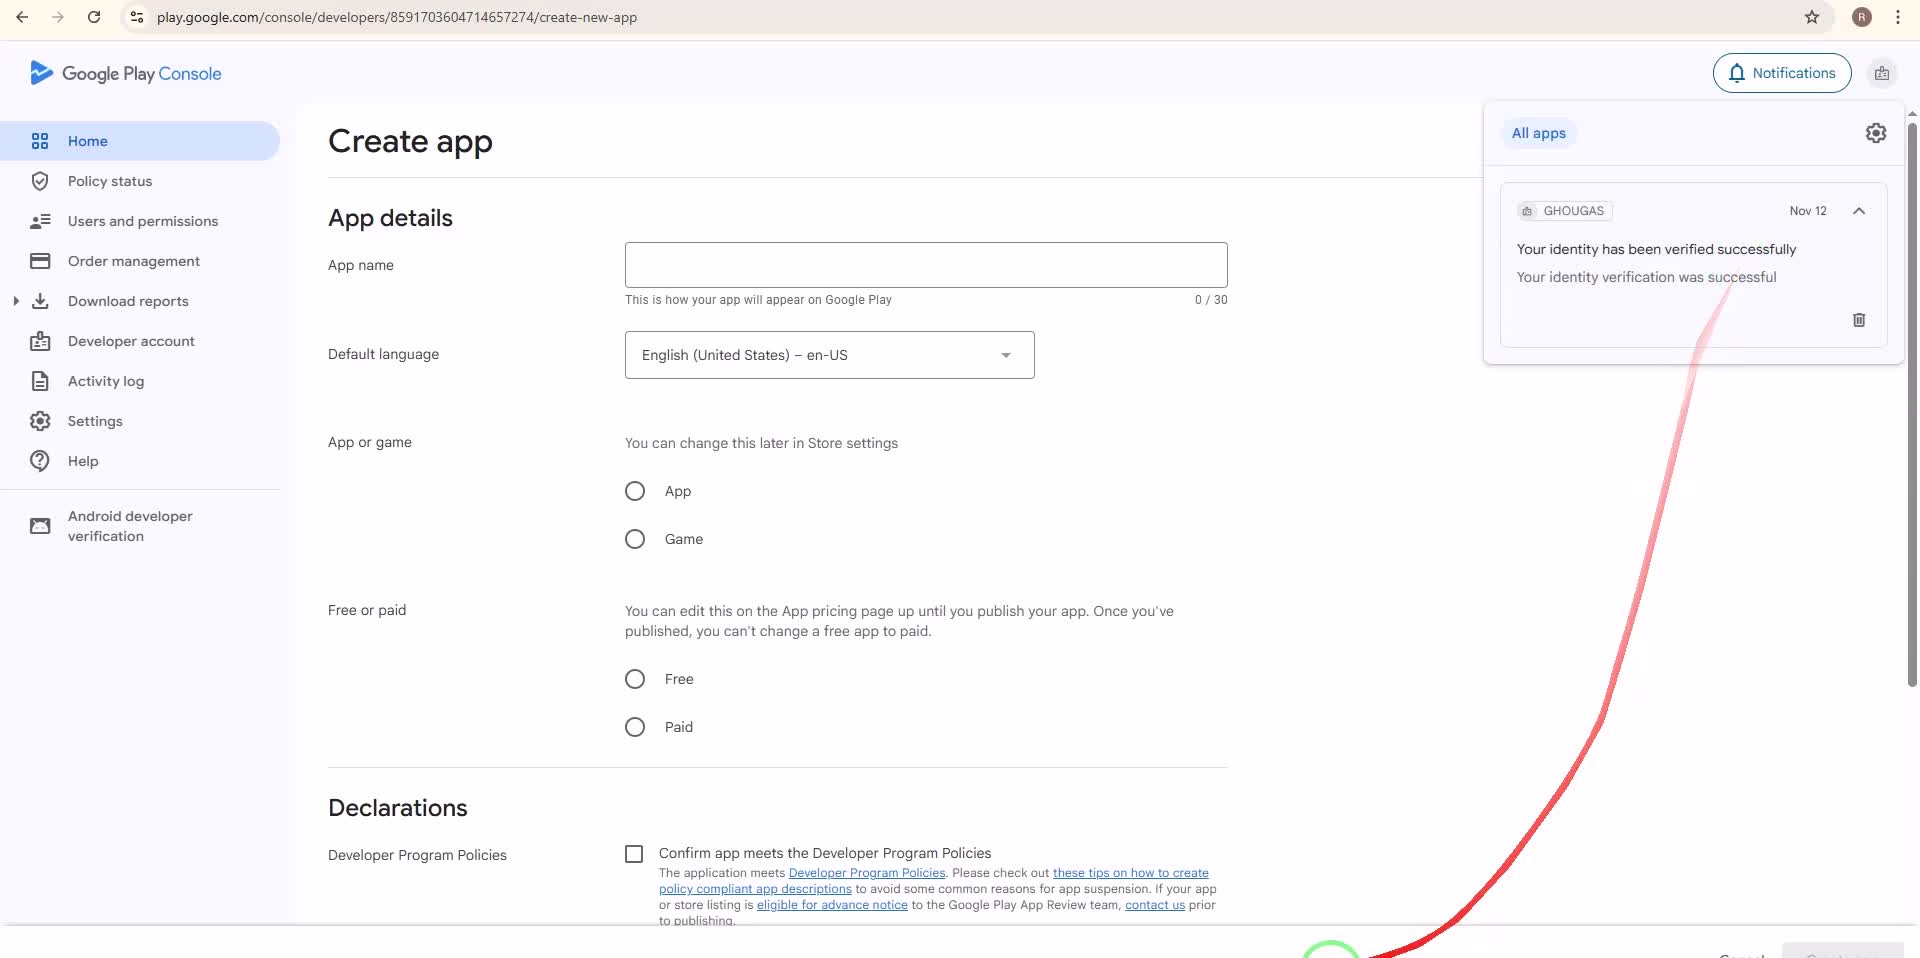The height and width of the screenshot is (958, 1920).
Task: Go to Users and permissions
Action: click(x=142, y=221)
